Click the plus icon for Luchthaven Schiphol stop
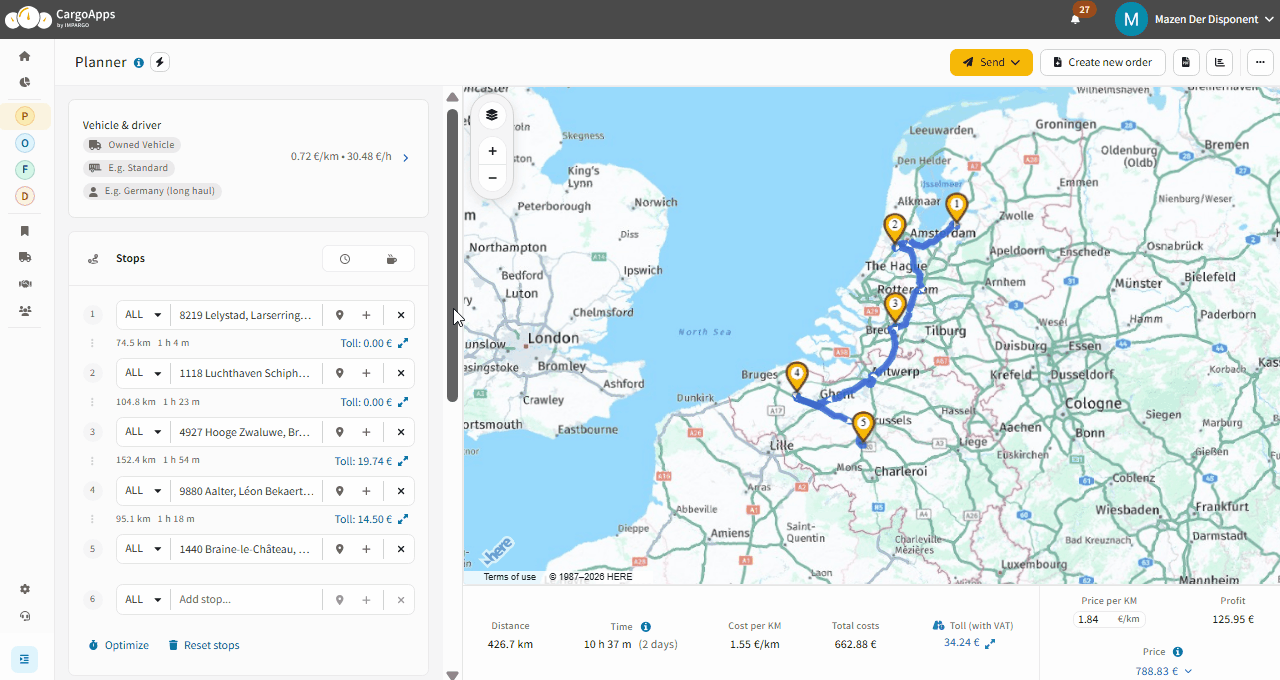Screen dimensions: 1280x680 (x=366, y=373)
